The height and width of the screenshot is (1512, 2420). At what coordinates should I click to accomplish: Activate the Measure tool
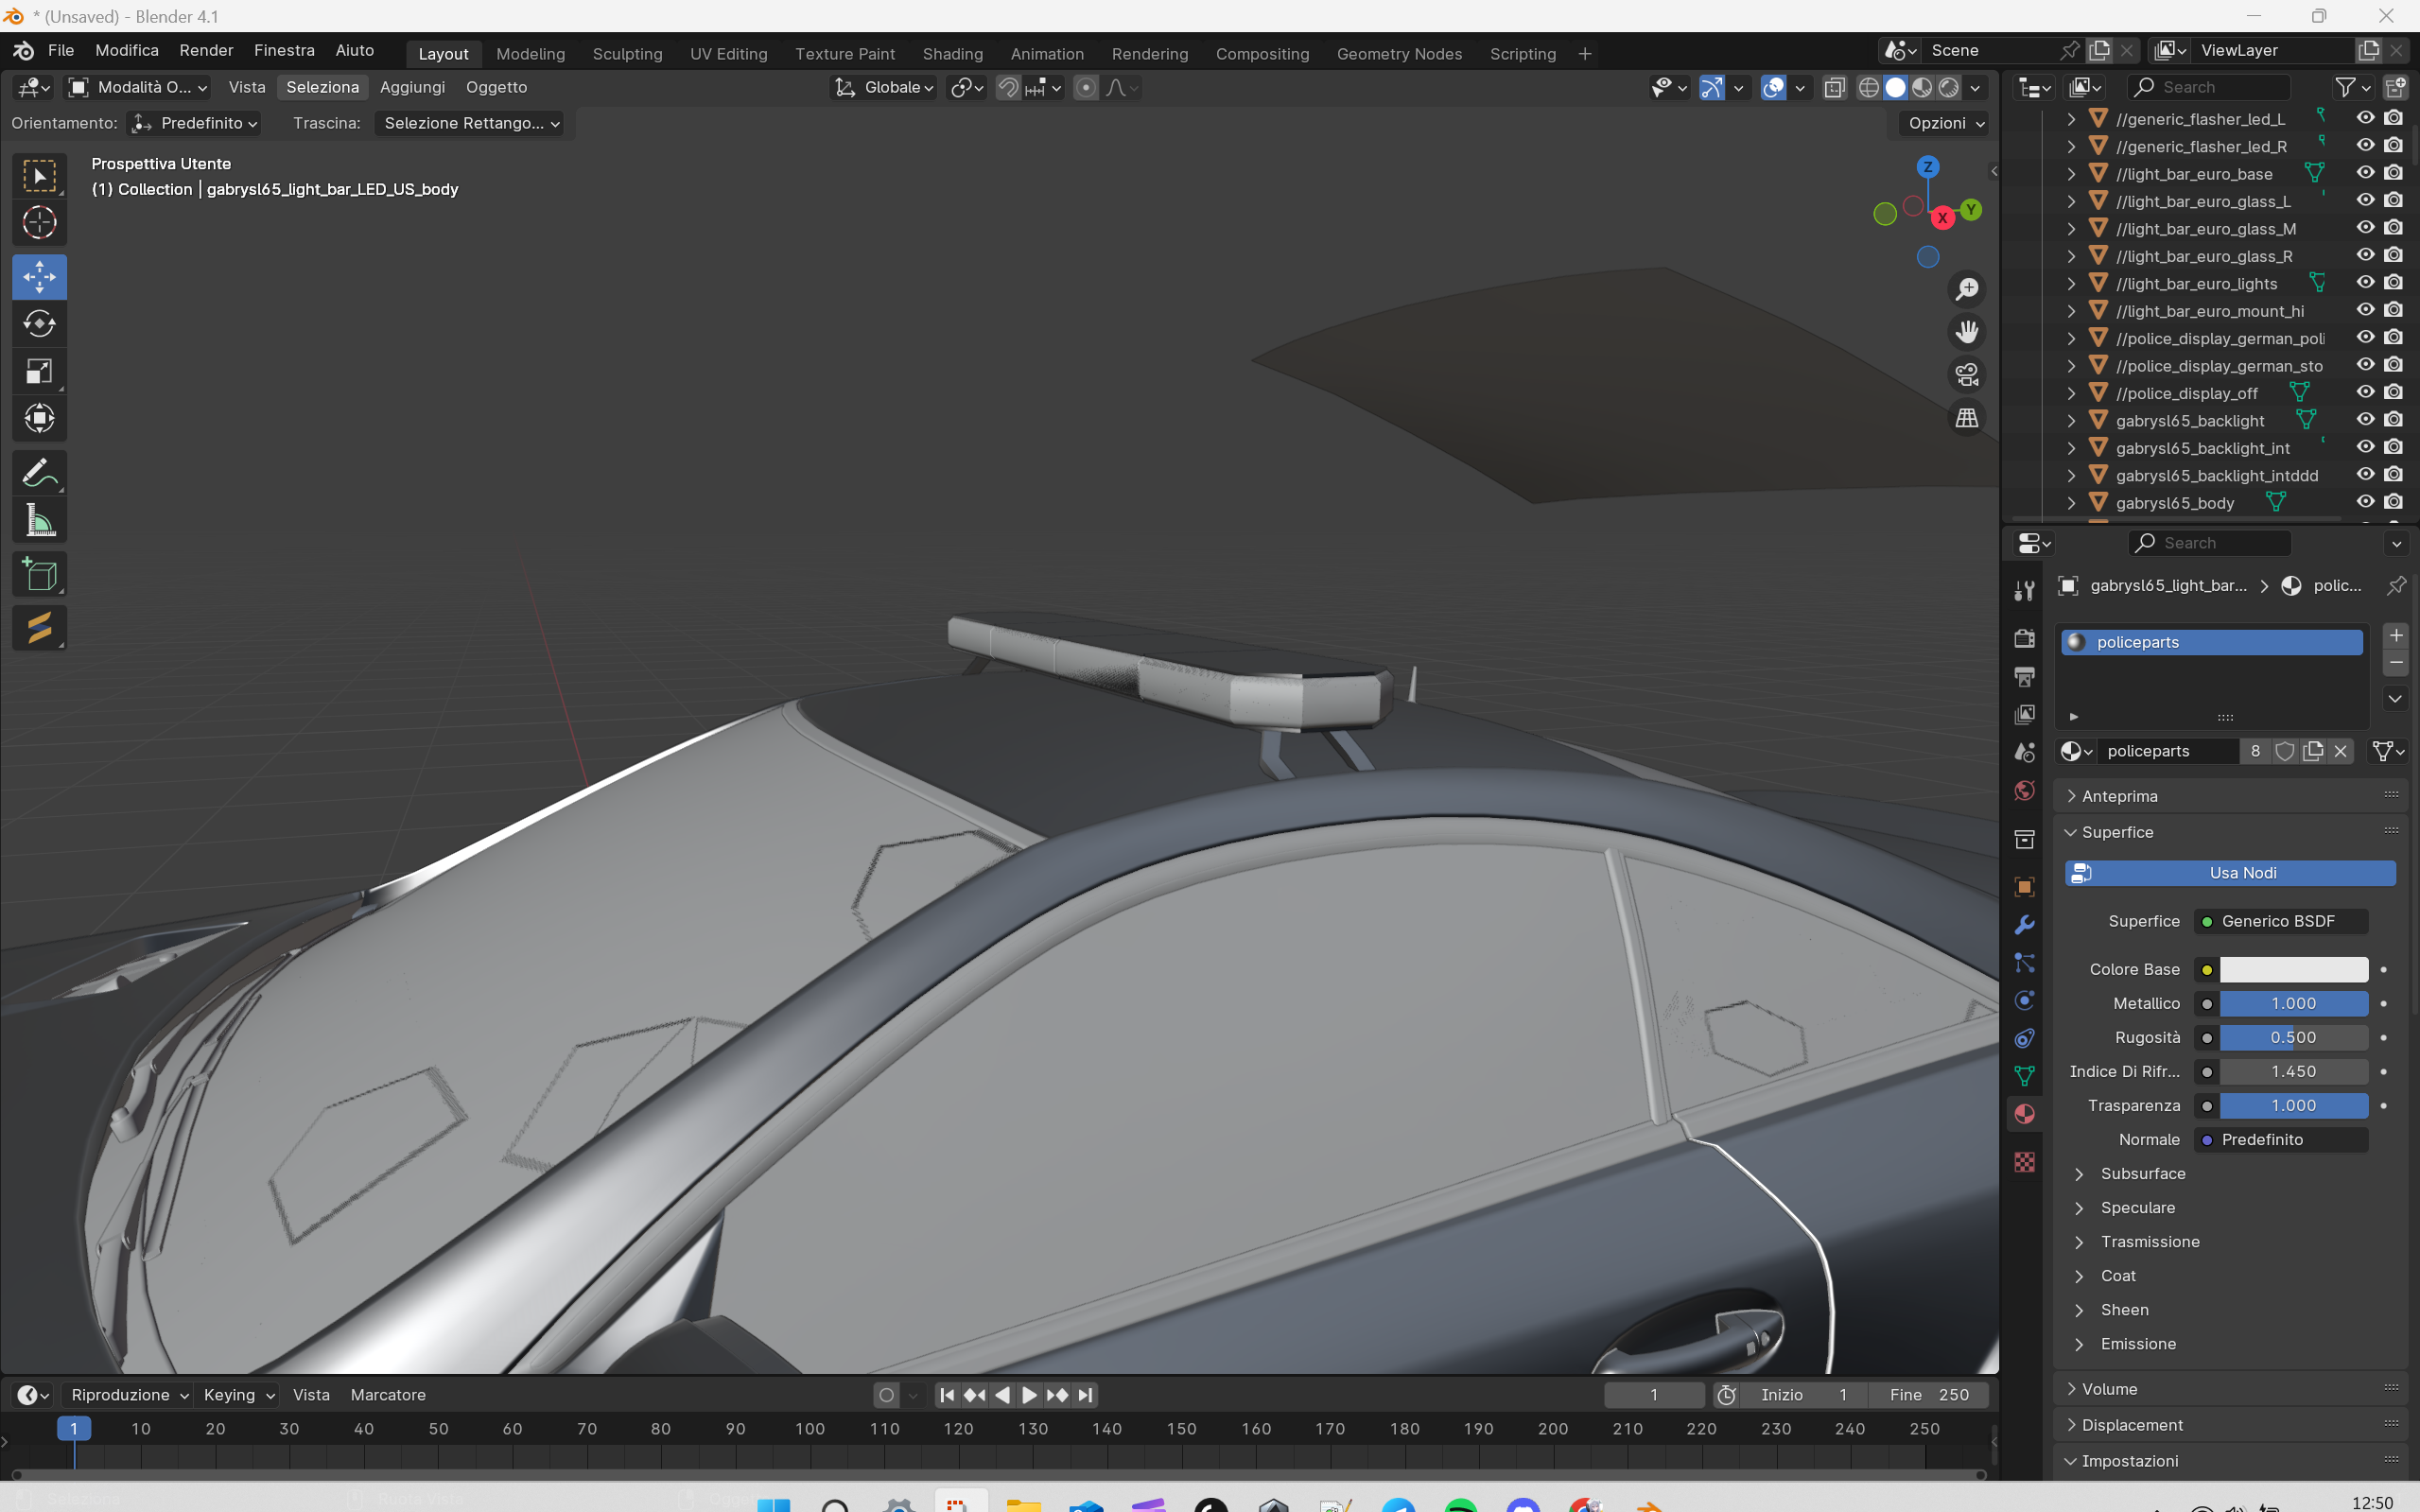click(x=39, y=521)
